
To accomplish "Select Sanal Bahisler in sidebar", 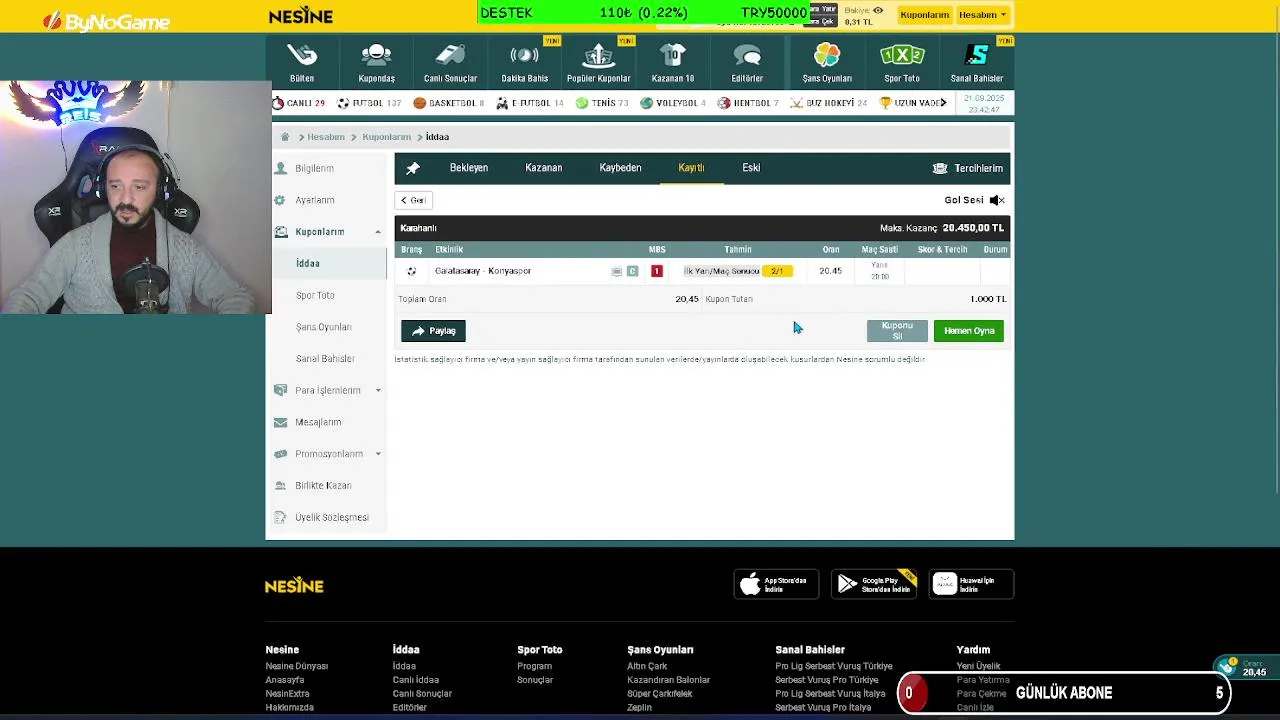I will tap(326, 358).
